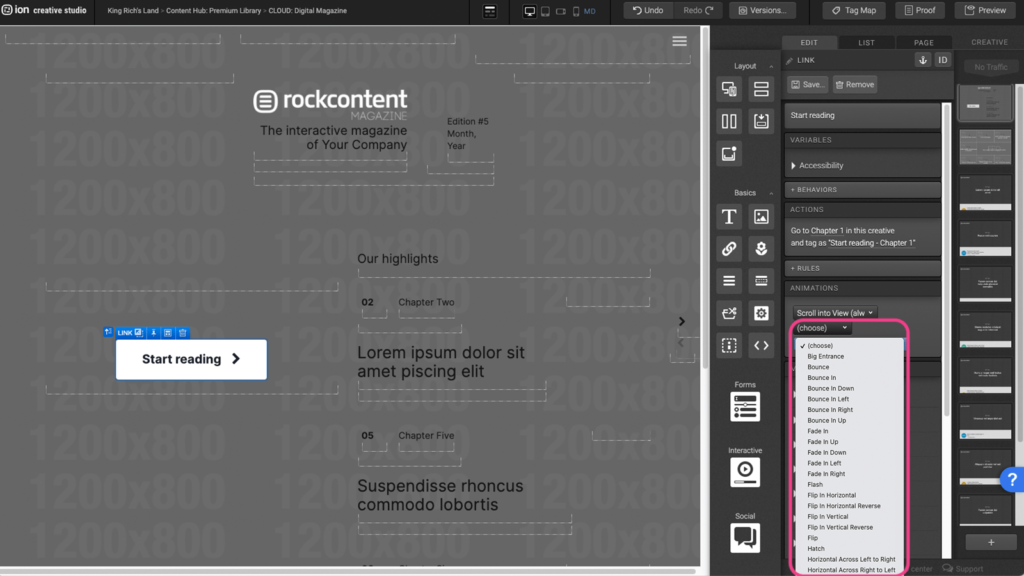Click the pin icon on LINK toolbar
This screenshot has width=1024, height=576.
153,333
